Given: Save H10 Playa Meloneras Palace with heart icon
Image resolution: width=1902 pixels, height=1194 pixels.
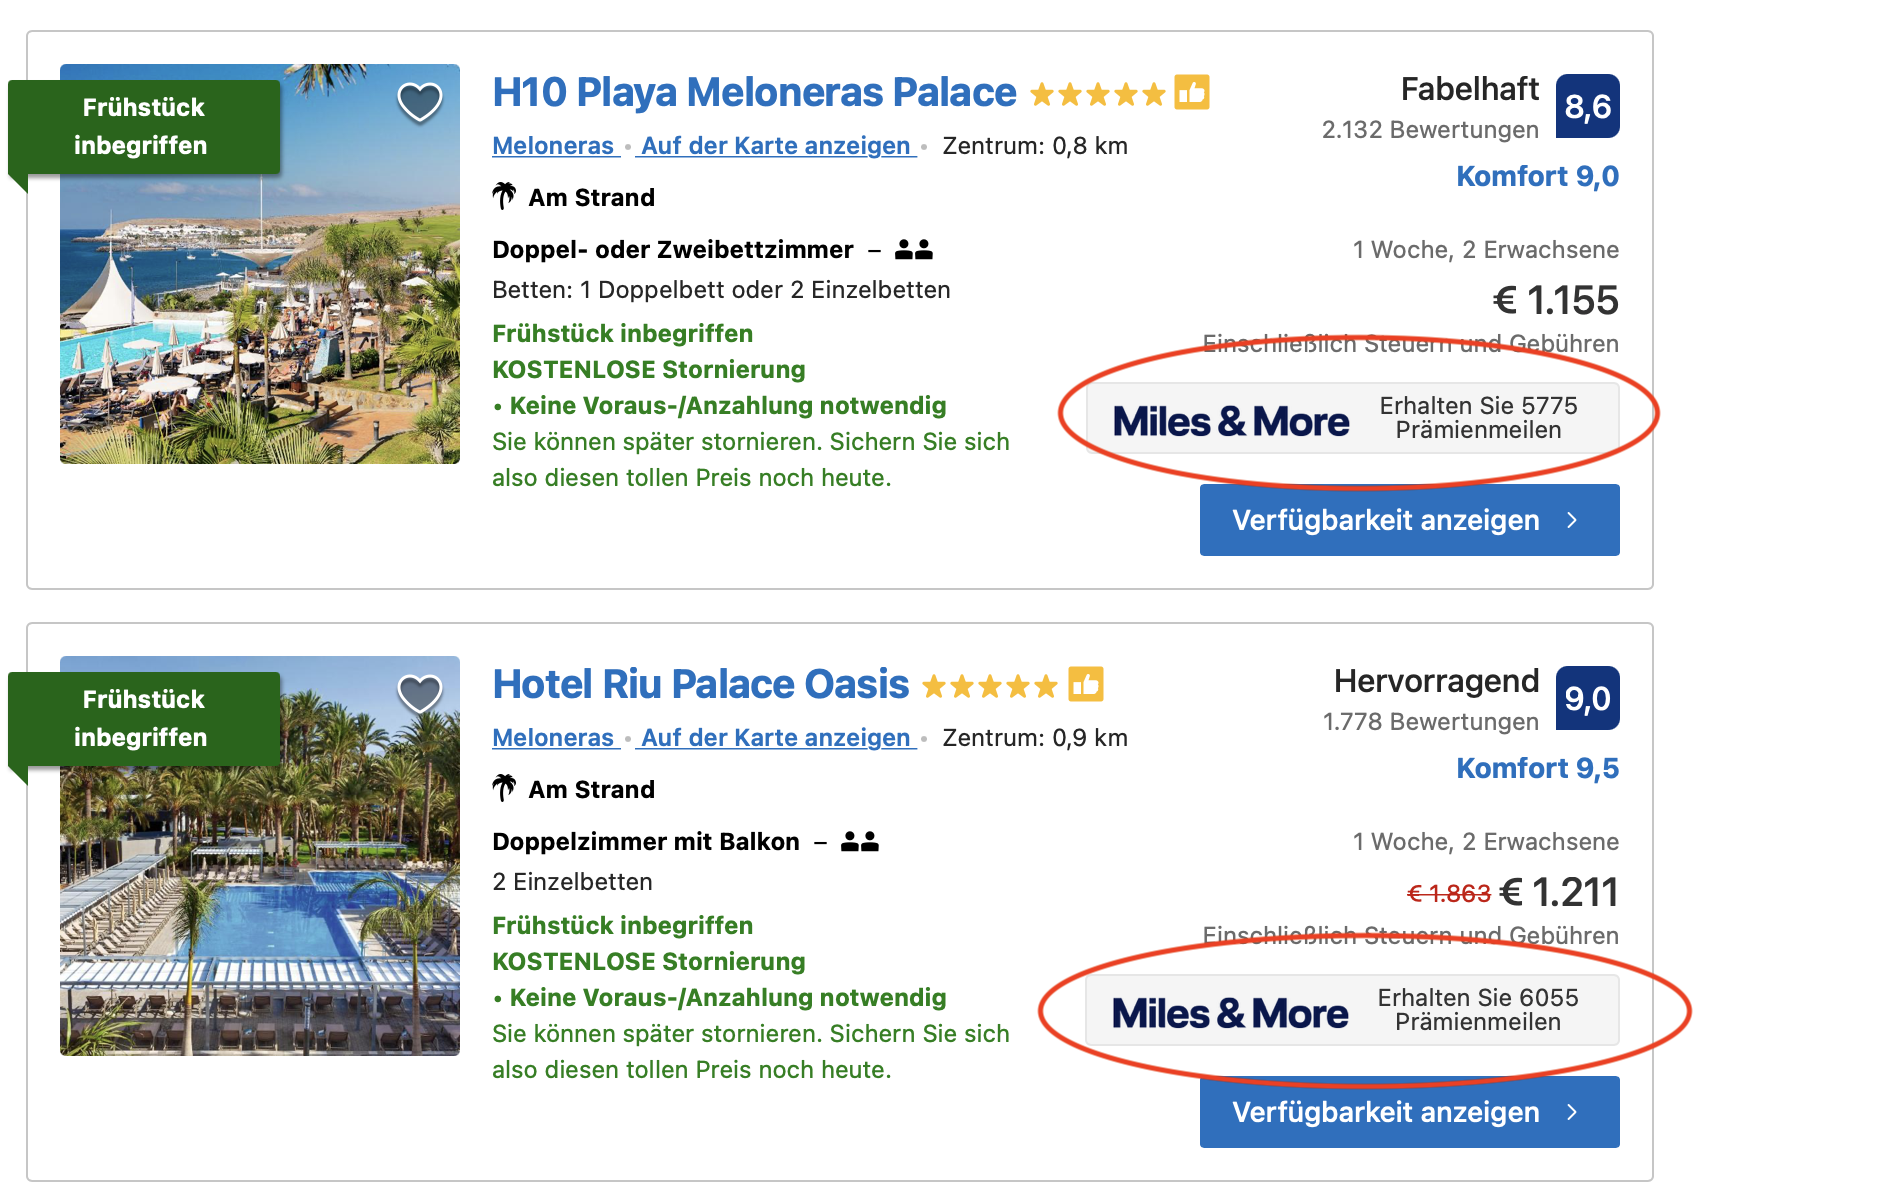Looking at the screenshot, I should coord(420,101).
